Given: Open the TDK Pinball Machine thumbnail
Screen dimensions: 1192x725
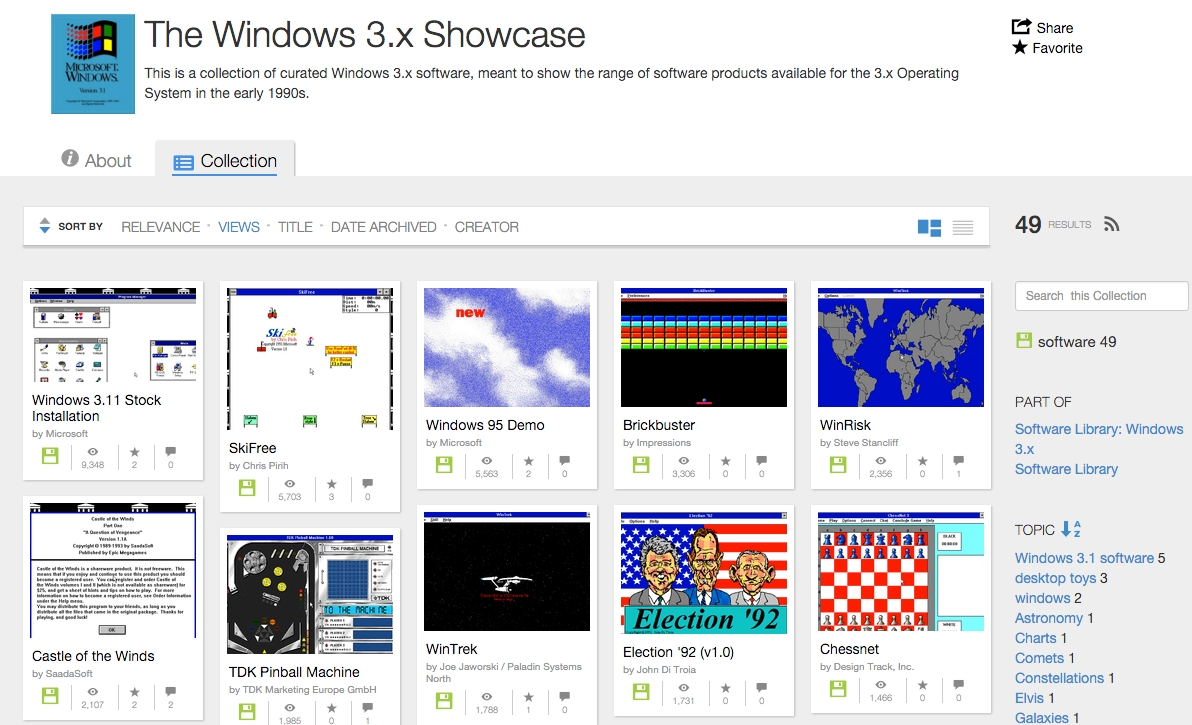Looking at the screenshot, I should (310, 594).
